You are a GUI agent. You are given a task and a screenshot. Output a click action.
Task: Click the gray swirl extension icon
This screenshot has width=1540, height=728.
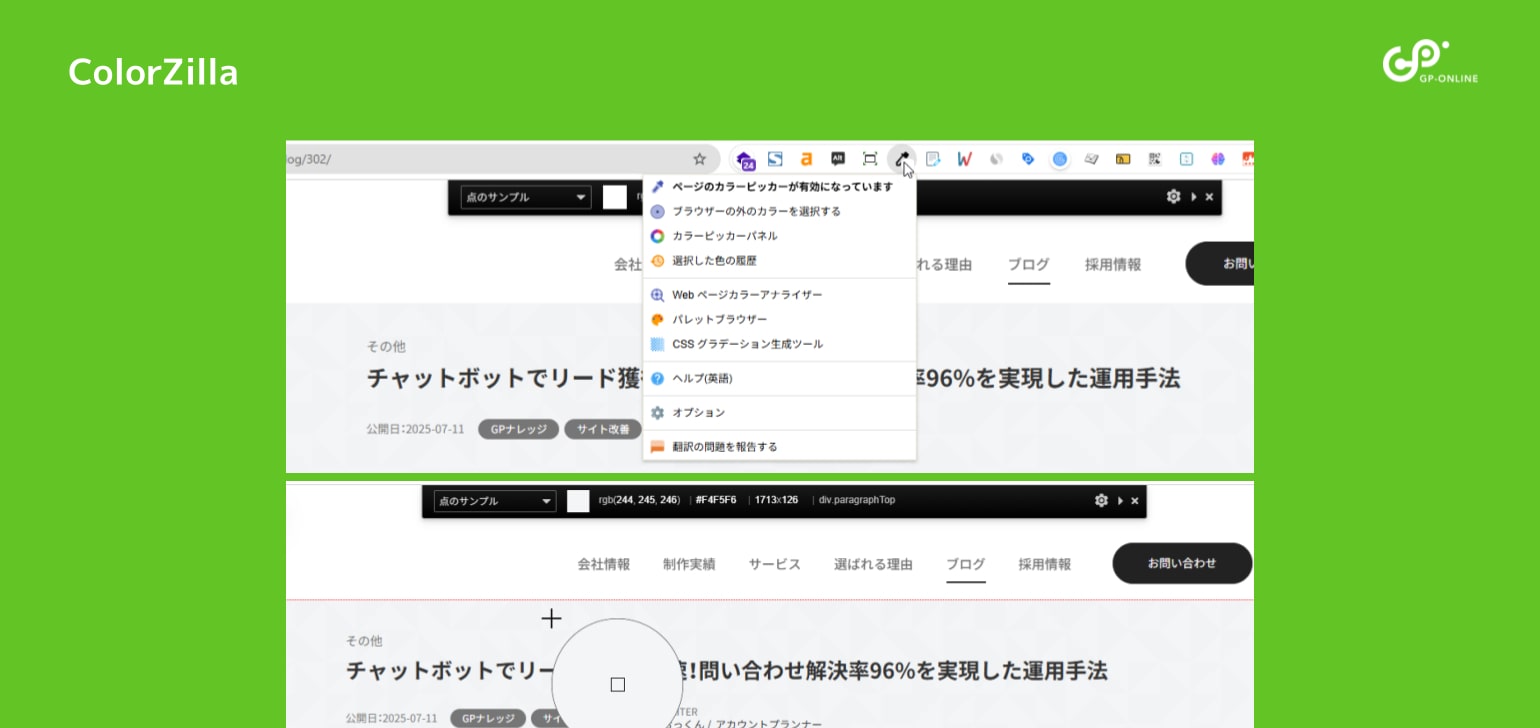coord(996,159)
